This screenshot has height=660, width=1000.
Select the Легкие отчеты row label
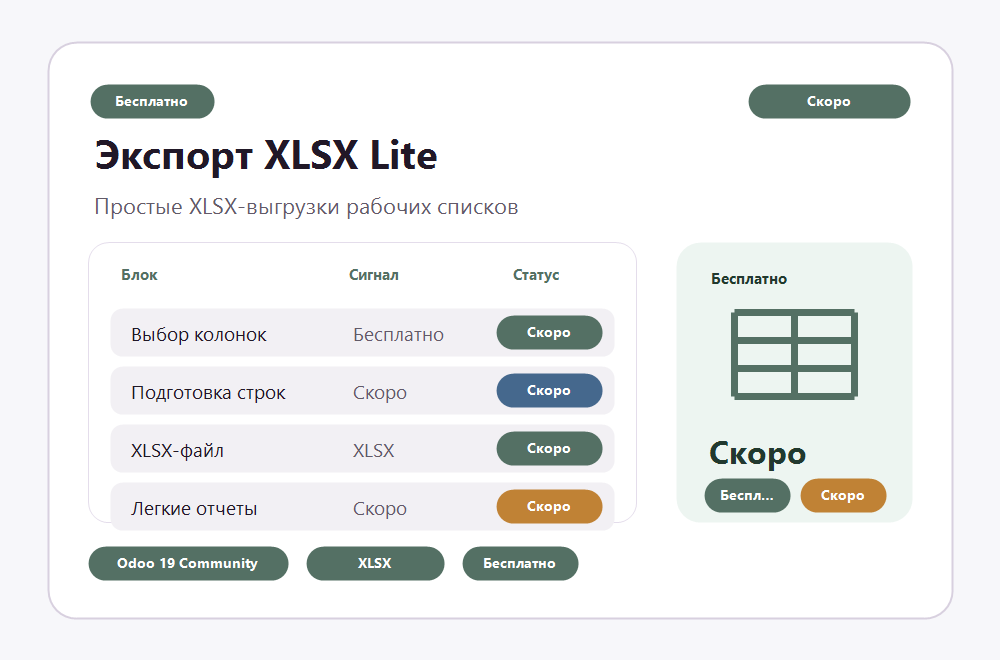click(194, 509)
